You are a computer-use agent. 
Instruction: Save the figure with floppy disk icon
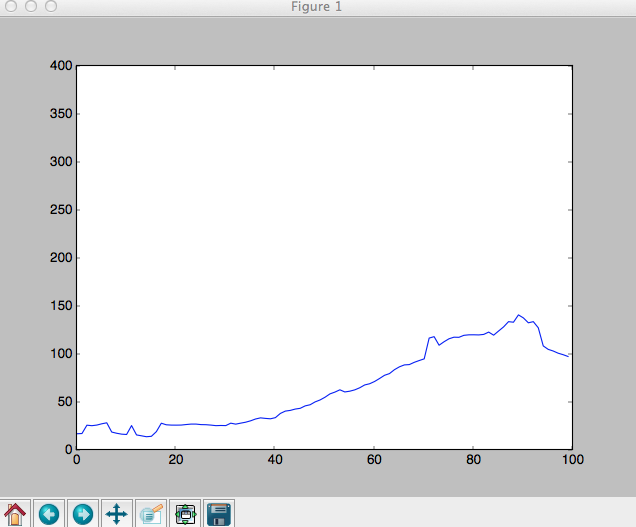(x=219, y=513)
